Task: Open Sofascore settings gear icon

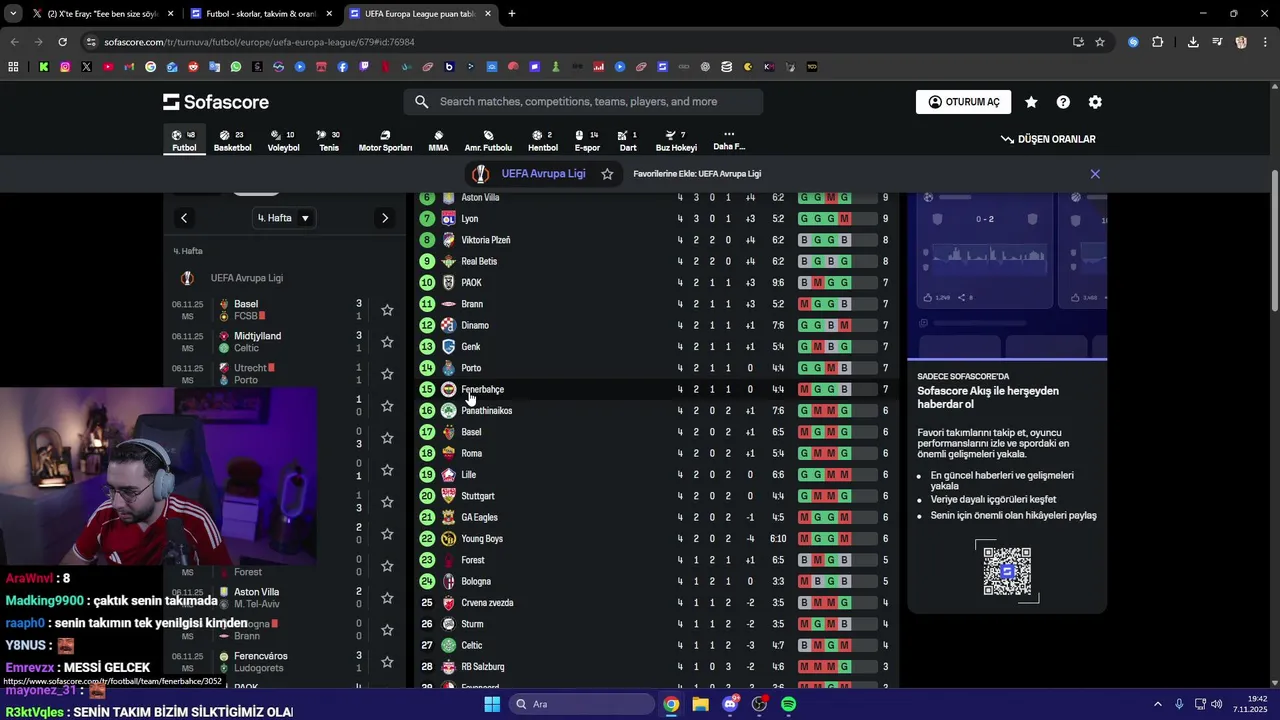Action: [1095, 102]
